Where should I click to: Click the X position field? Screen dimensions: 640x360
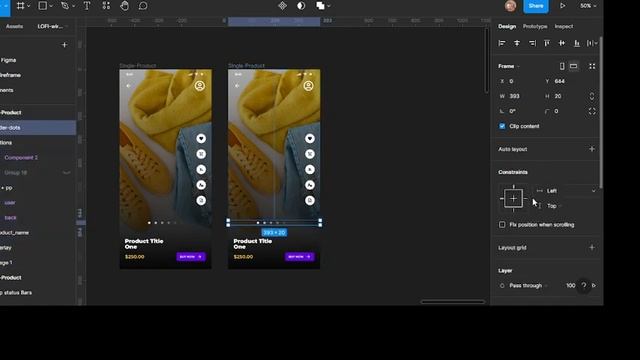coord(519,81)
